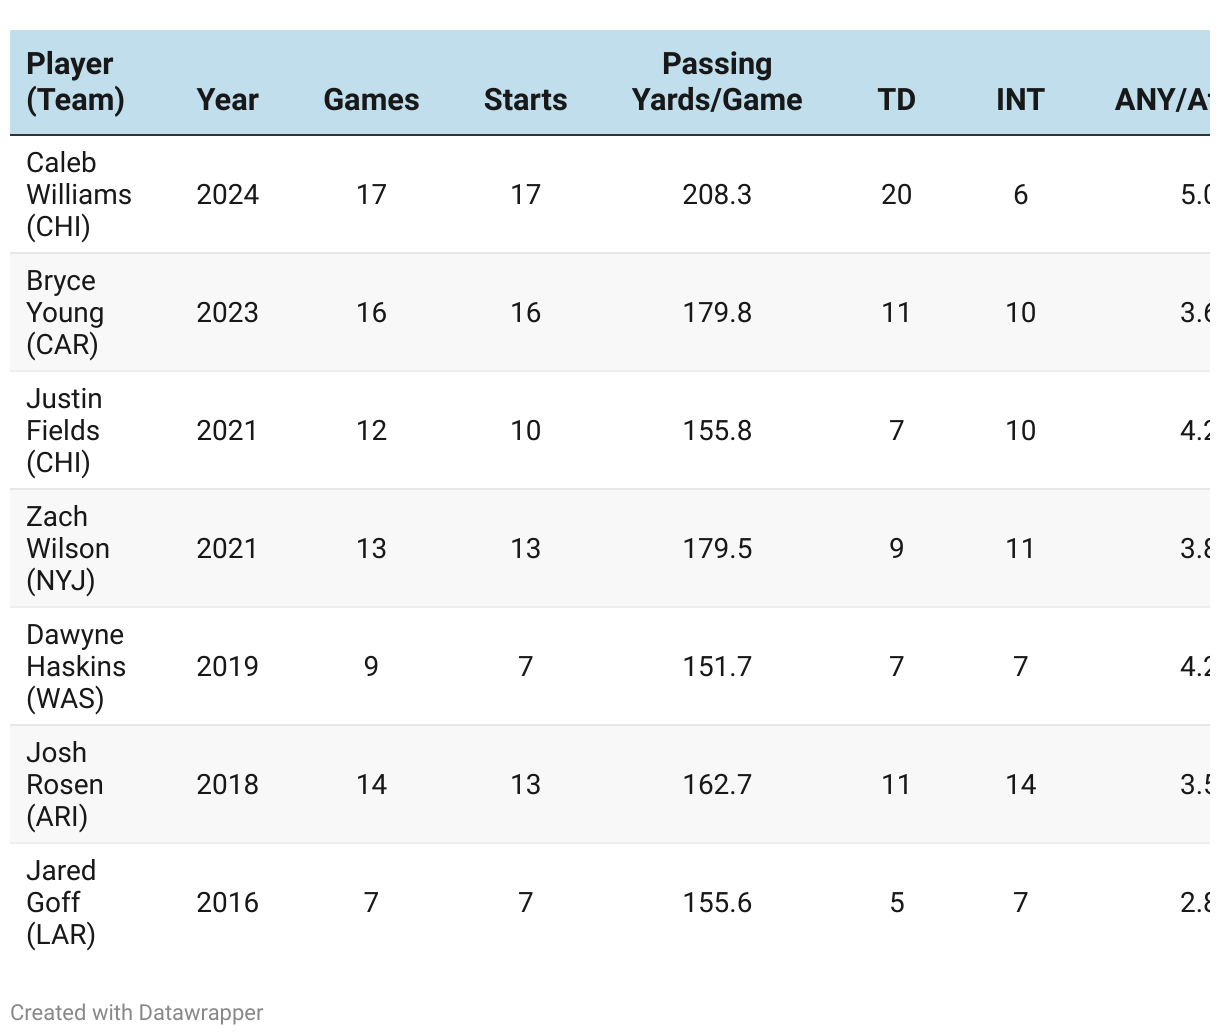The height and width of the screenshot is (1036, 1220).
Task: Select the Josh Rosen (ARI) cell
Action: 64,785
